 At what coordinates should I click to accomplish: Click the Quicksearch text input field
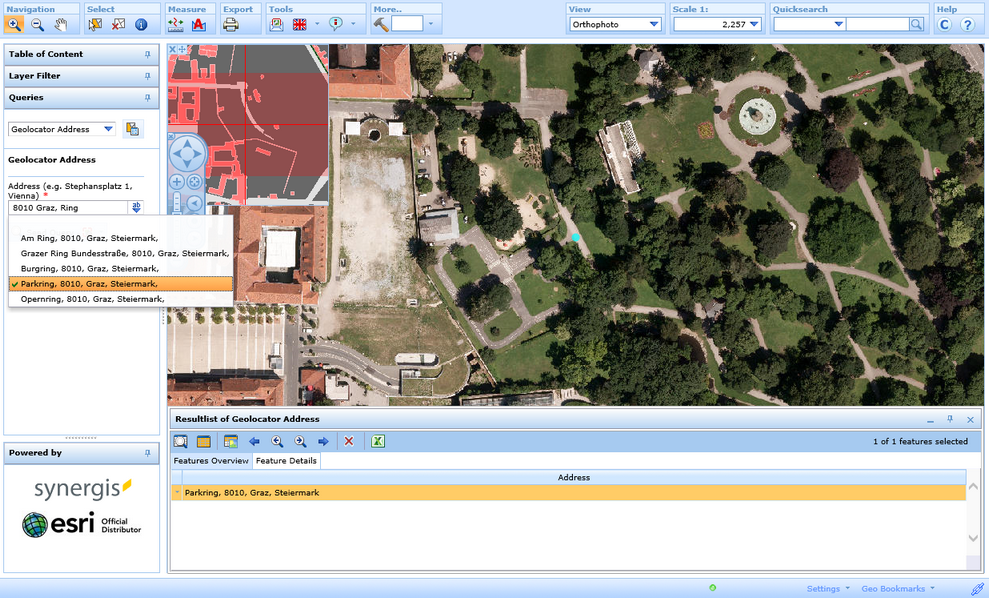click(877, 24)
